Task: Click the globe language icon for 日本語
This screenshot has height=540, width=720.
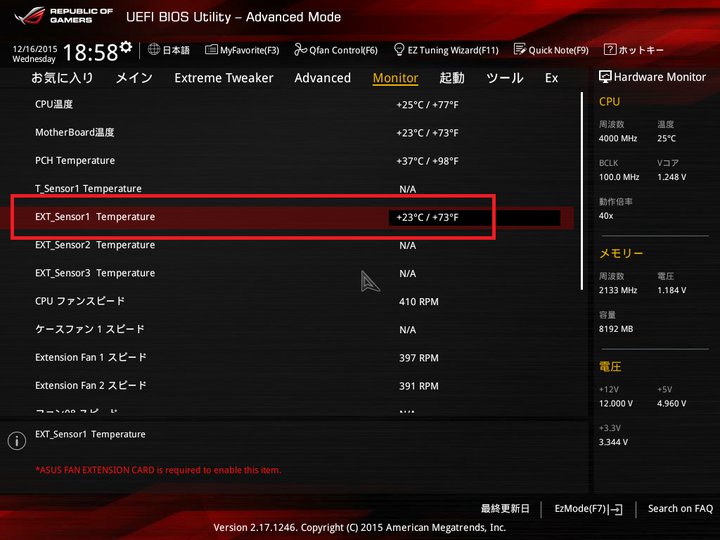Action: pyautogui.click(x=154, y=49)
